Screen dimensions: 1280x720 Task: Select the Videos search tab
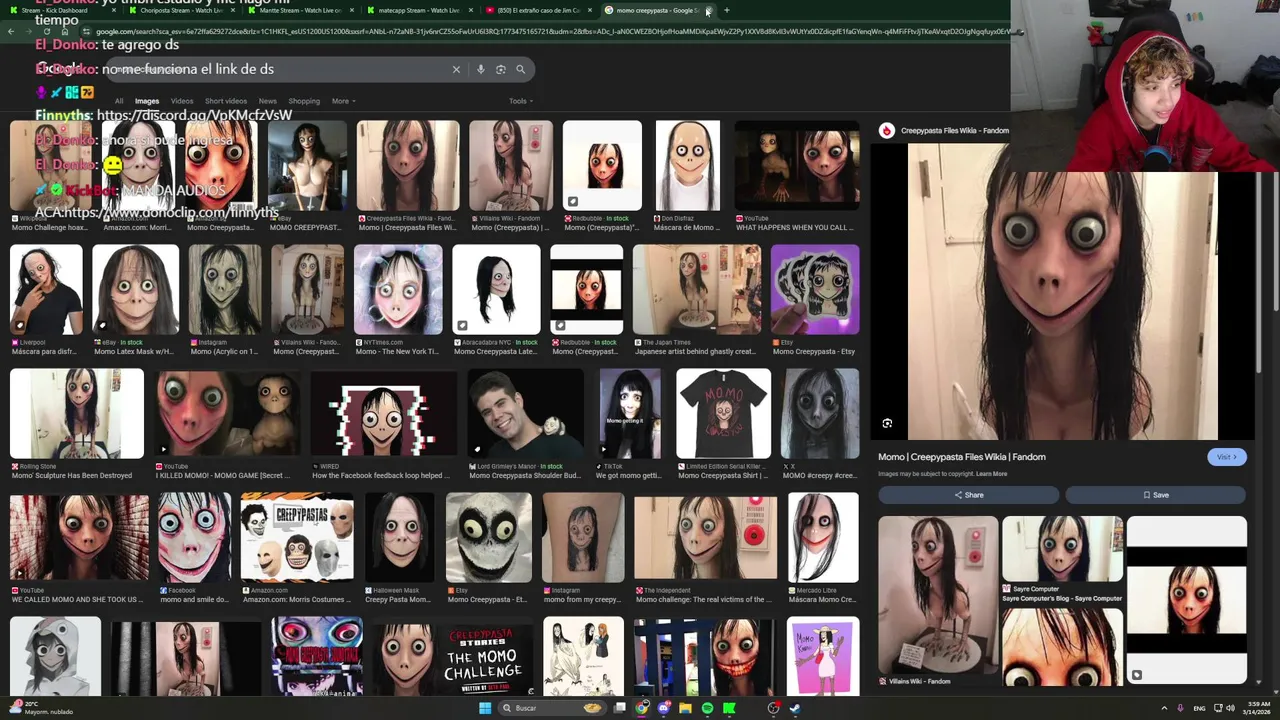(x=182, y=101)
